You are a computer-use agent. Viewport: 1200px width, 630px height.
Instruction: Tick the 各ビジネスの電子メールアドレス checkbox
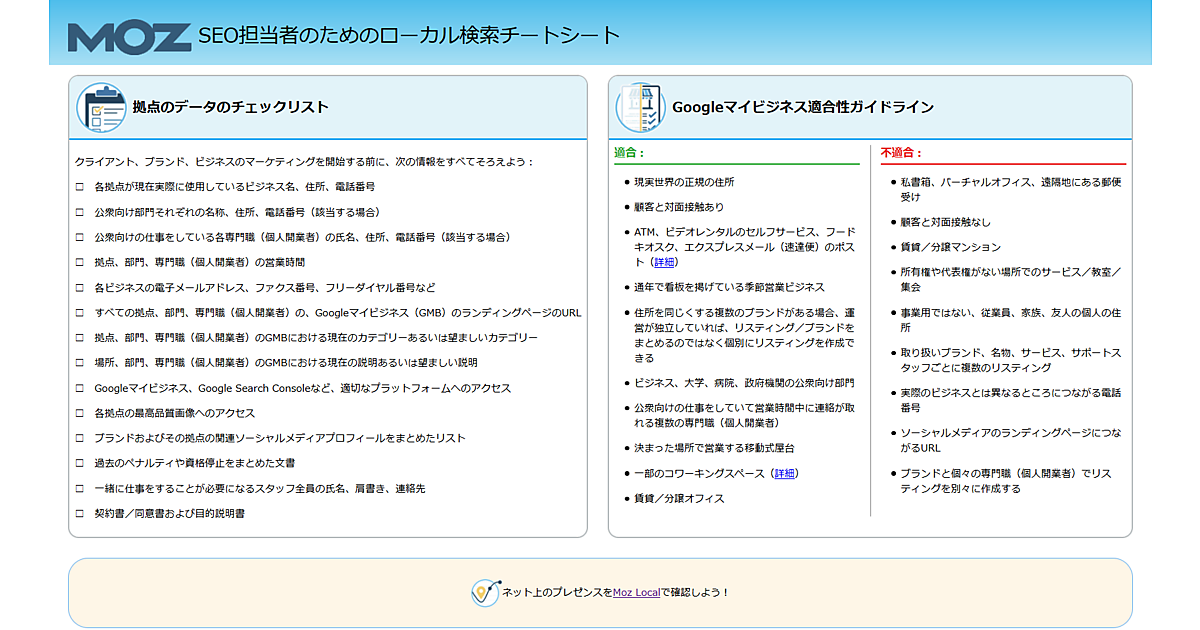[x=80, y=288]
